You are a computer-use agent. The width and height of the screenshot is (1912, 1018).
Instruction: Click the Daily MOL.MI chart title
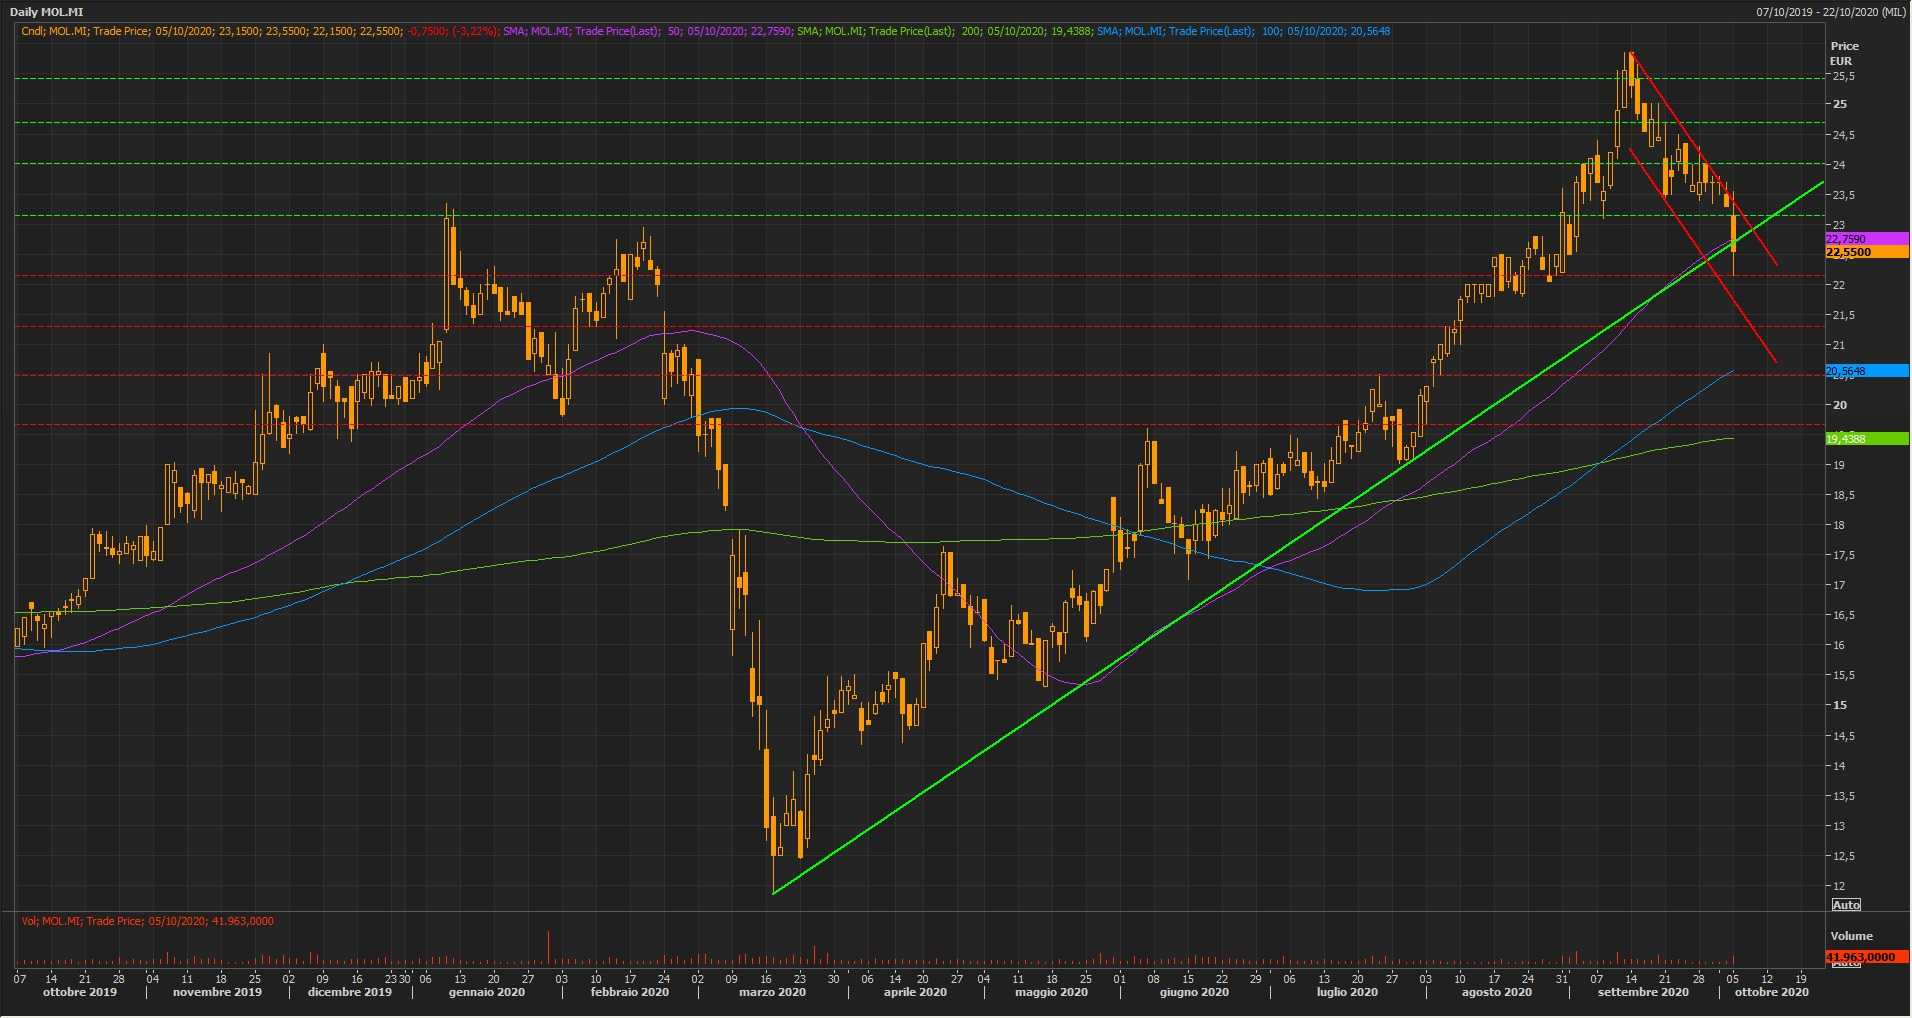pyautogui.click(x=47, y=12)
